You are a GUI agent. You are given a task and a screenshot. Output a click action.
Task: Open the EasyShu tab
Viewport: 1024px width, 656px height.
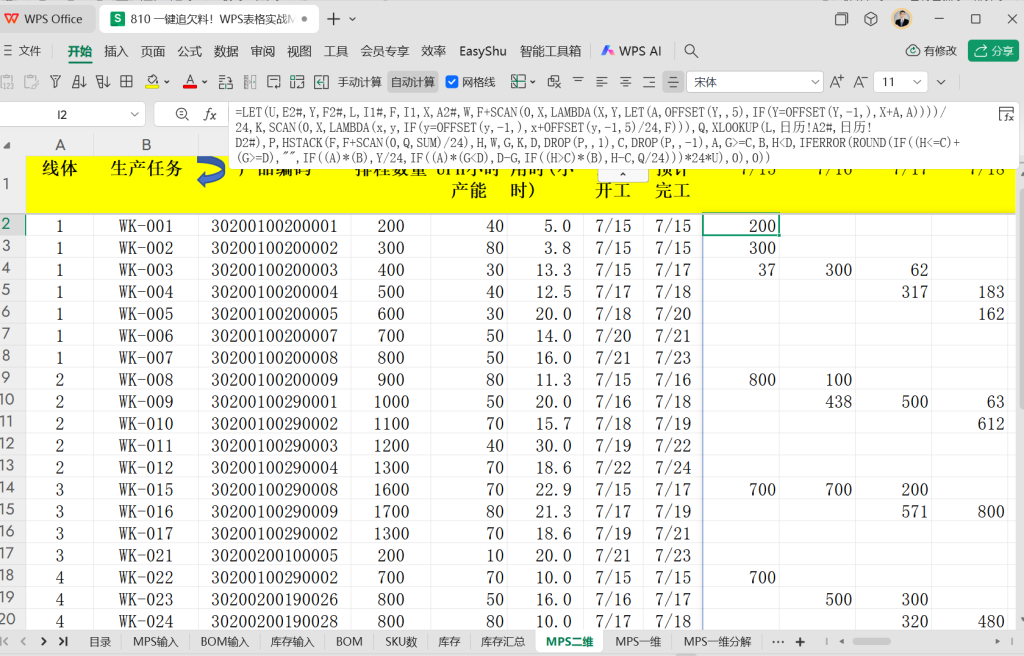483,51
